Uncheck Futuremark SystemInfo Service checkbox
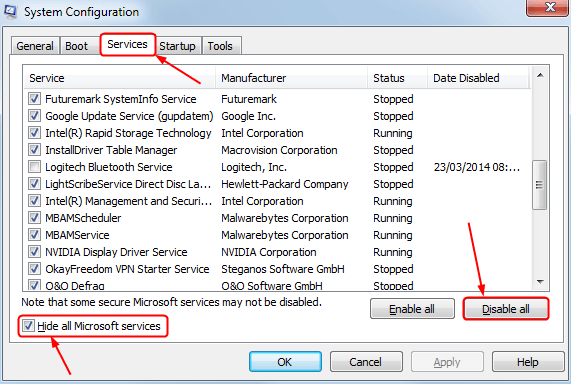This screenshot has width=571, height=384. pyautogui.click(x=35, y=99)
